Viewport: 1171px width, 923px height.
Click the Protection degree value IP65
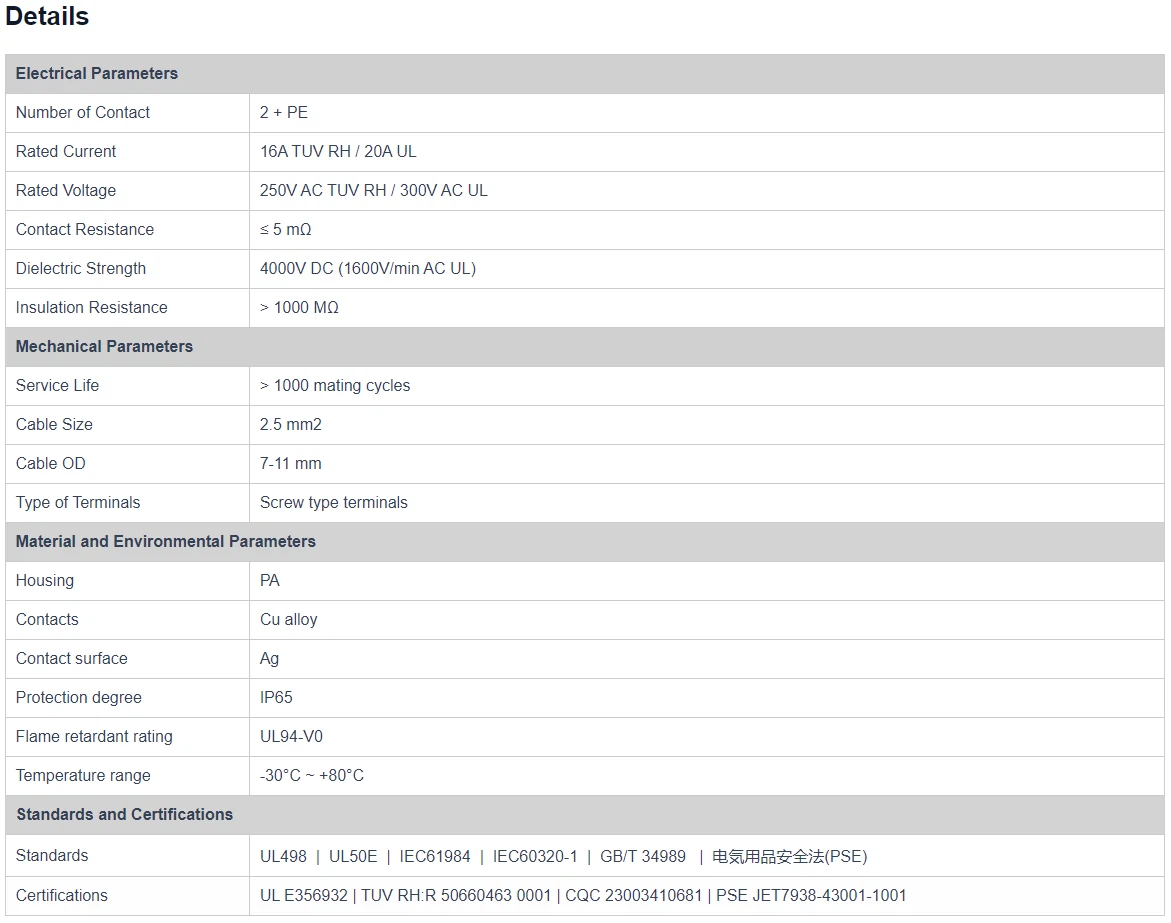coord(277,697)
